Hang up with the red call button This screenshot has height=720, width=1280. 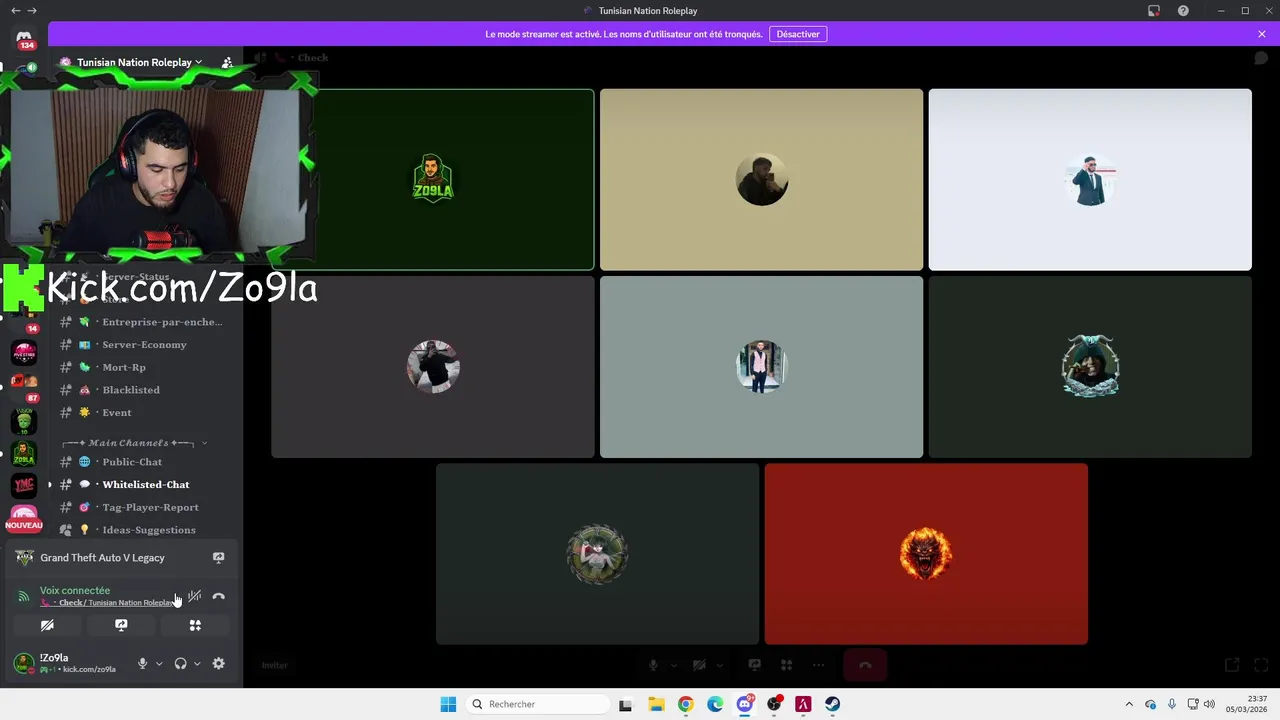pos(865,665)
